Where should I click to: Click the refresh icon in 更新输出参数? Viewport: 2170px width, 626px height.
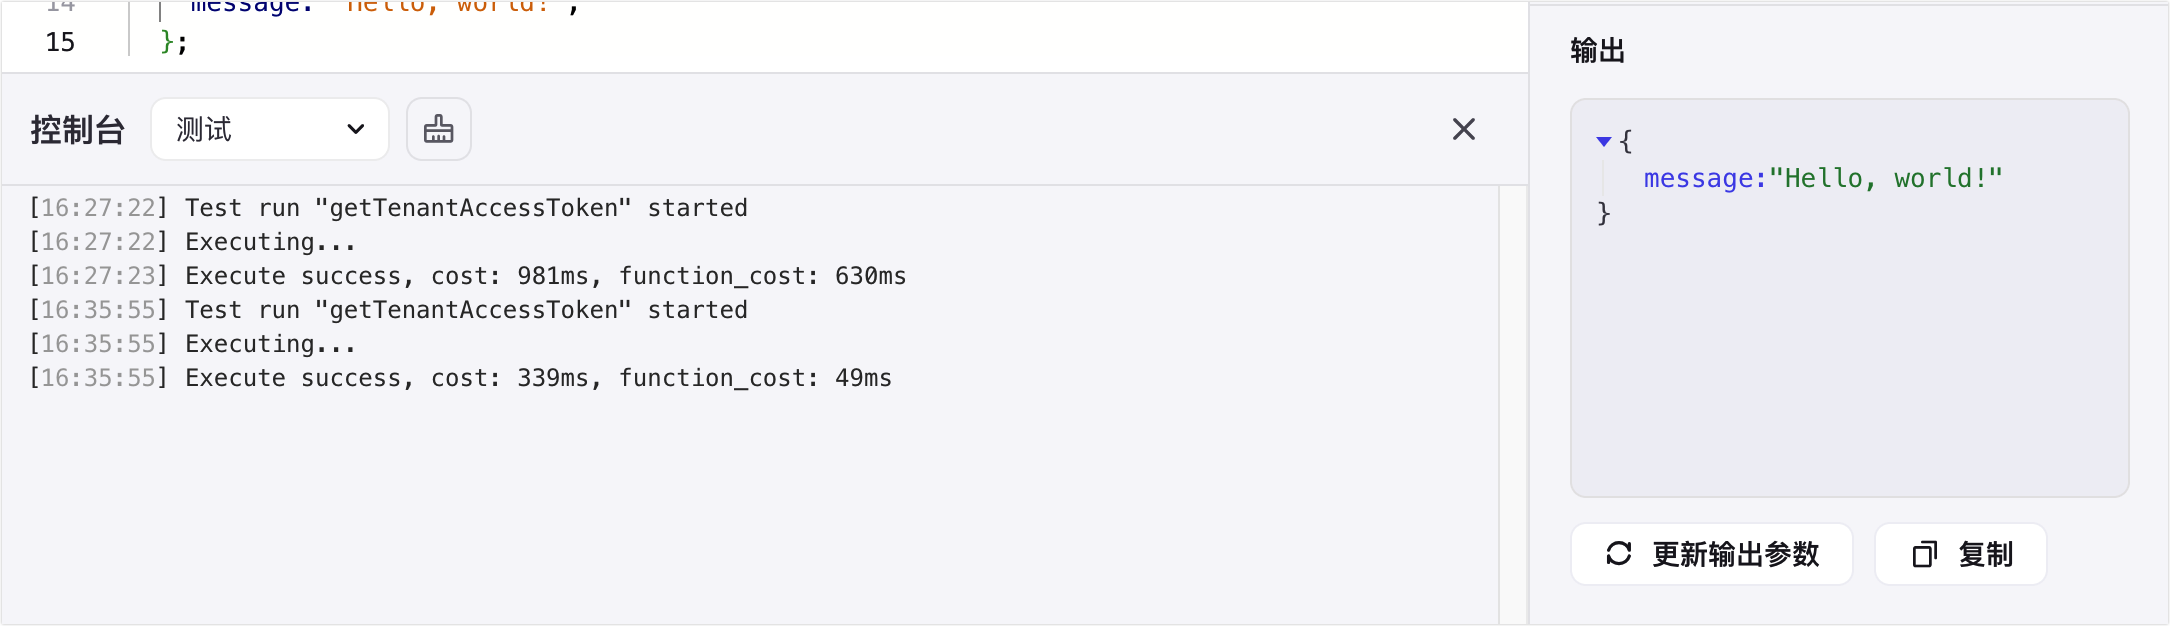coord(1618,554)
